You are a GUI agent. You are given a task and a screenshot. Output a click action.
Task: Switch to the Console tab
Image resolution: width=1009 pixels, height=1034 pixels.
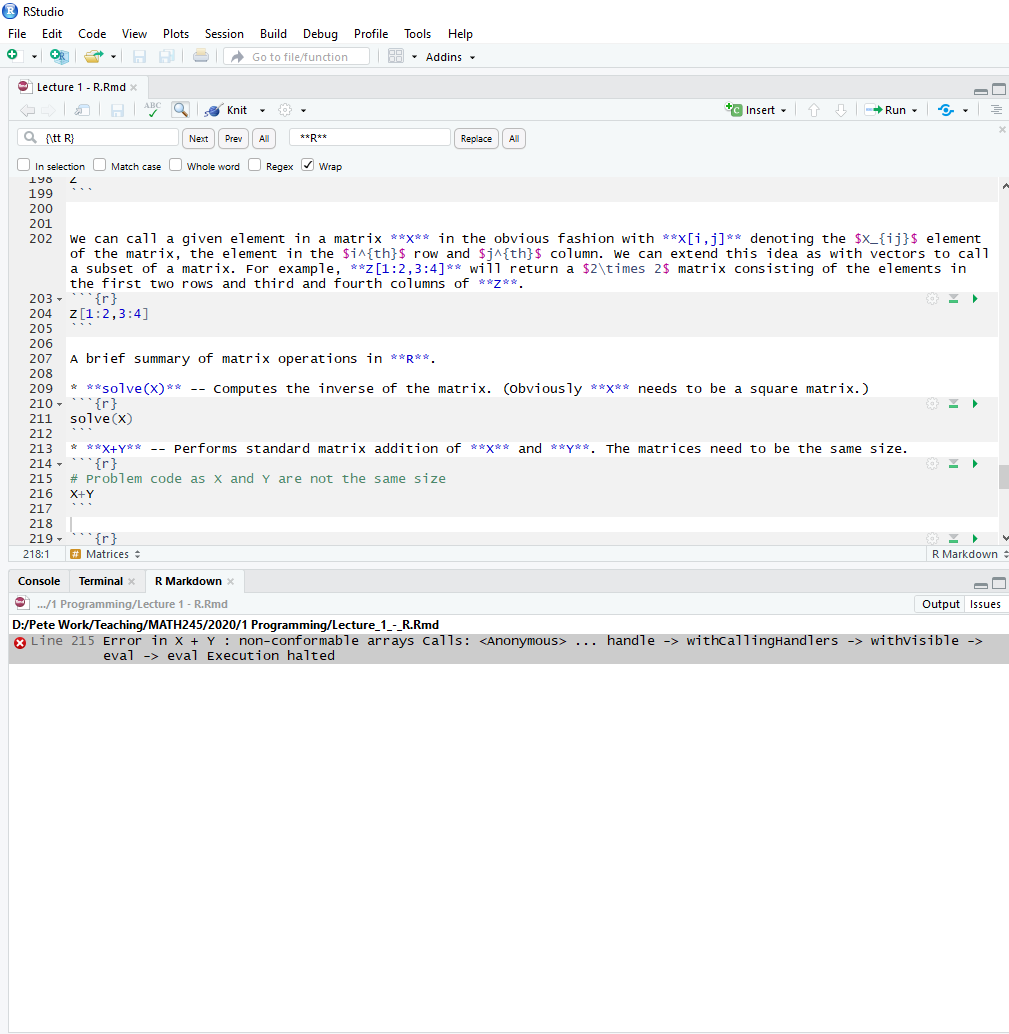39,581
